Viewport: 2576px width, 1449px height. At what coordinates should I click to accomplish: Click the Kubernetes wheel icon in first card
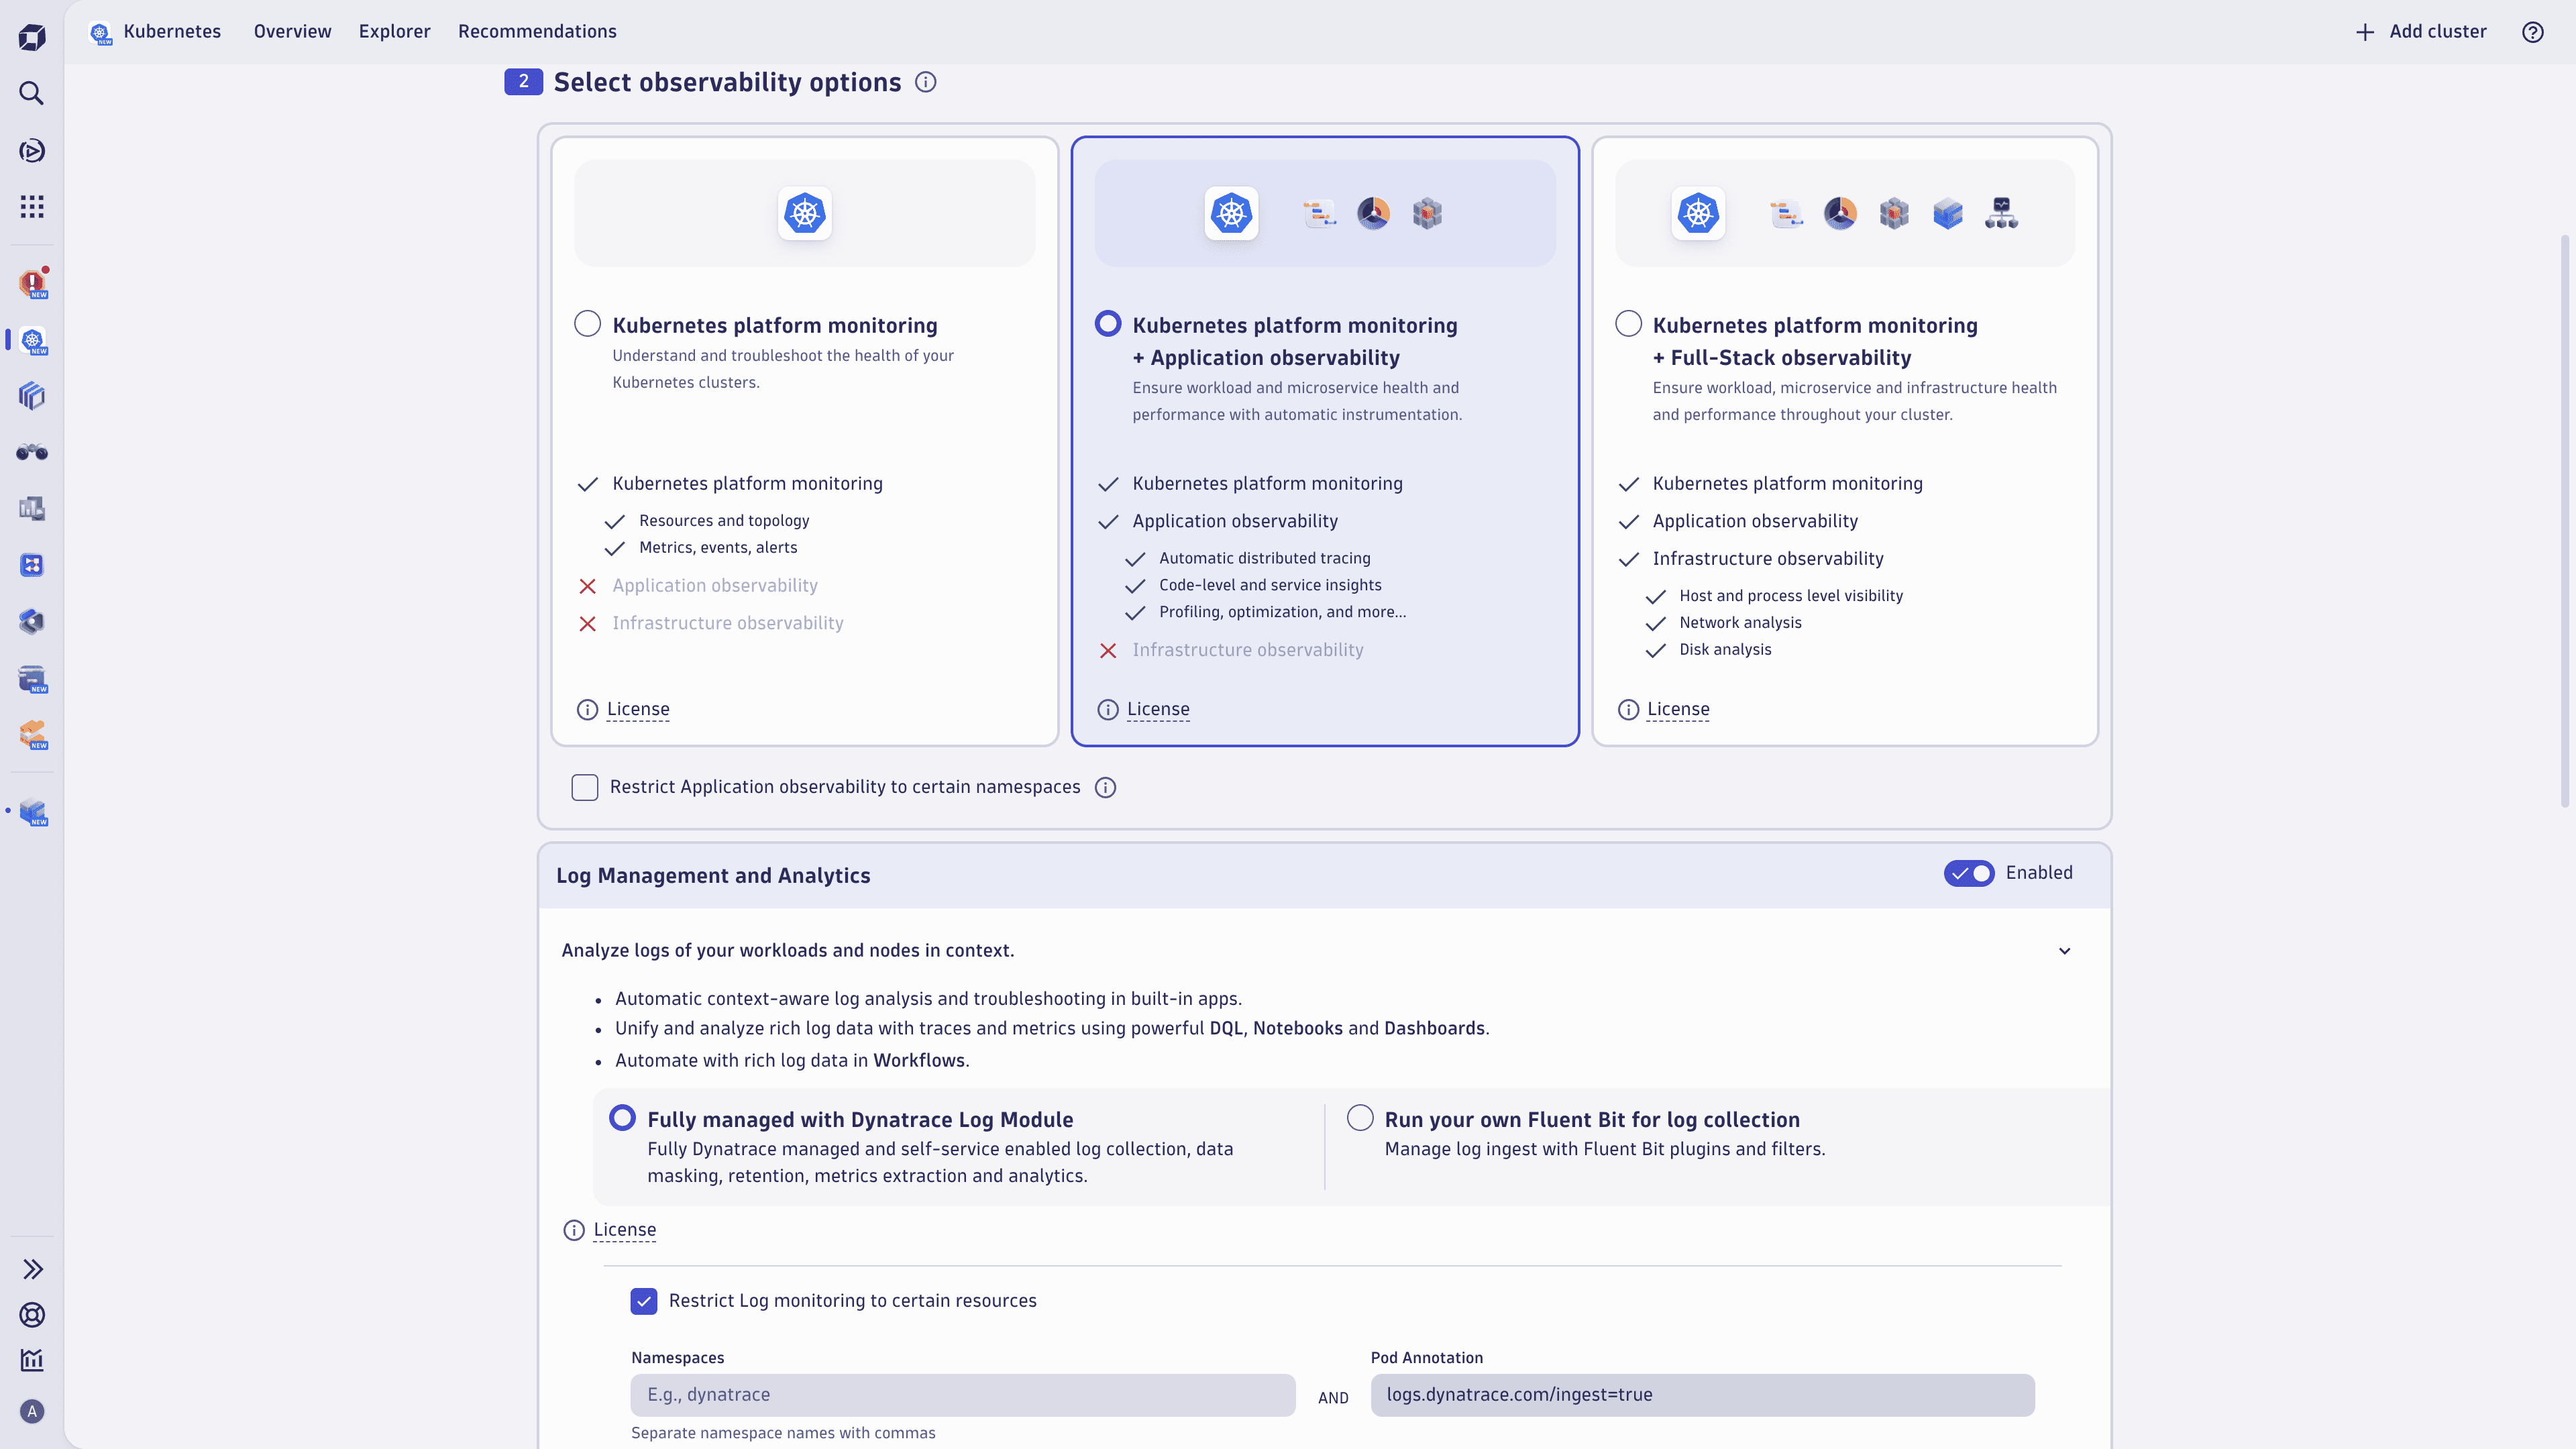(x=805, y=213)
